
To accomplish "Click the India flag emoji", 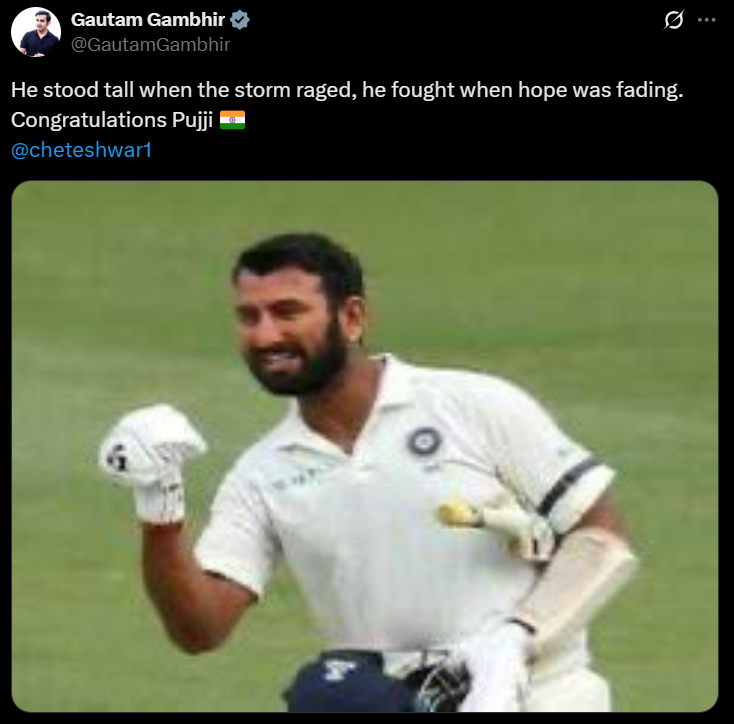I will [232, 120].
